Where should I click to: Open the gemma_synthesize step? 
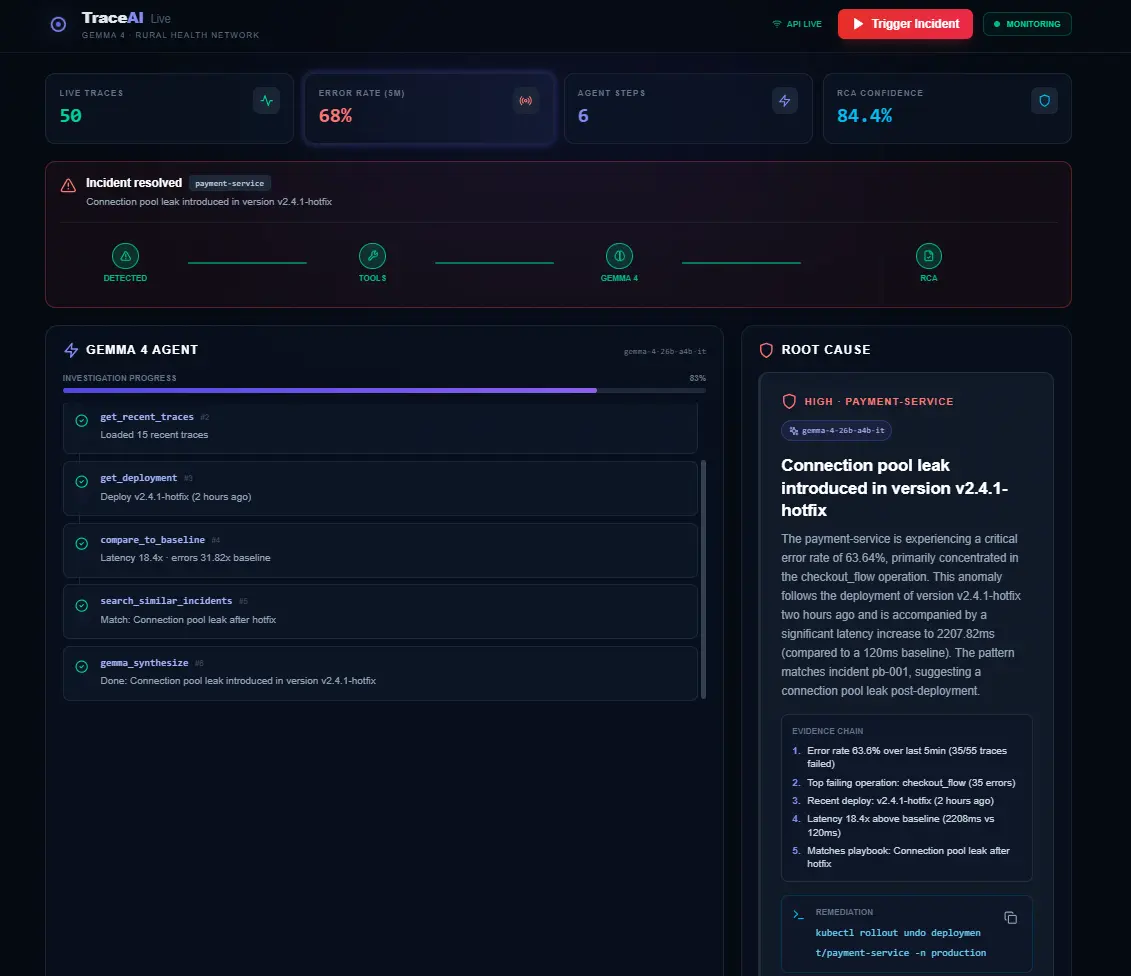click(380, 673)
